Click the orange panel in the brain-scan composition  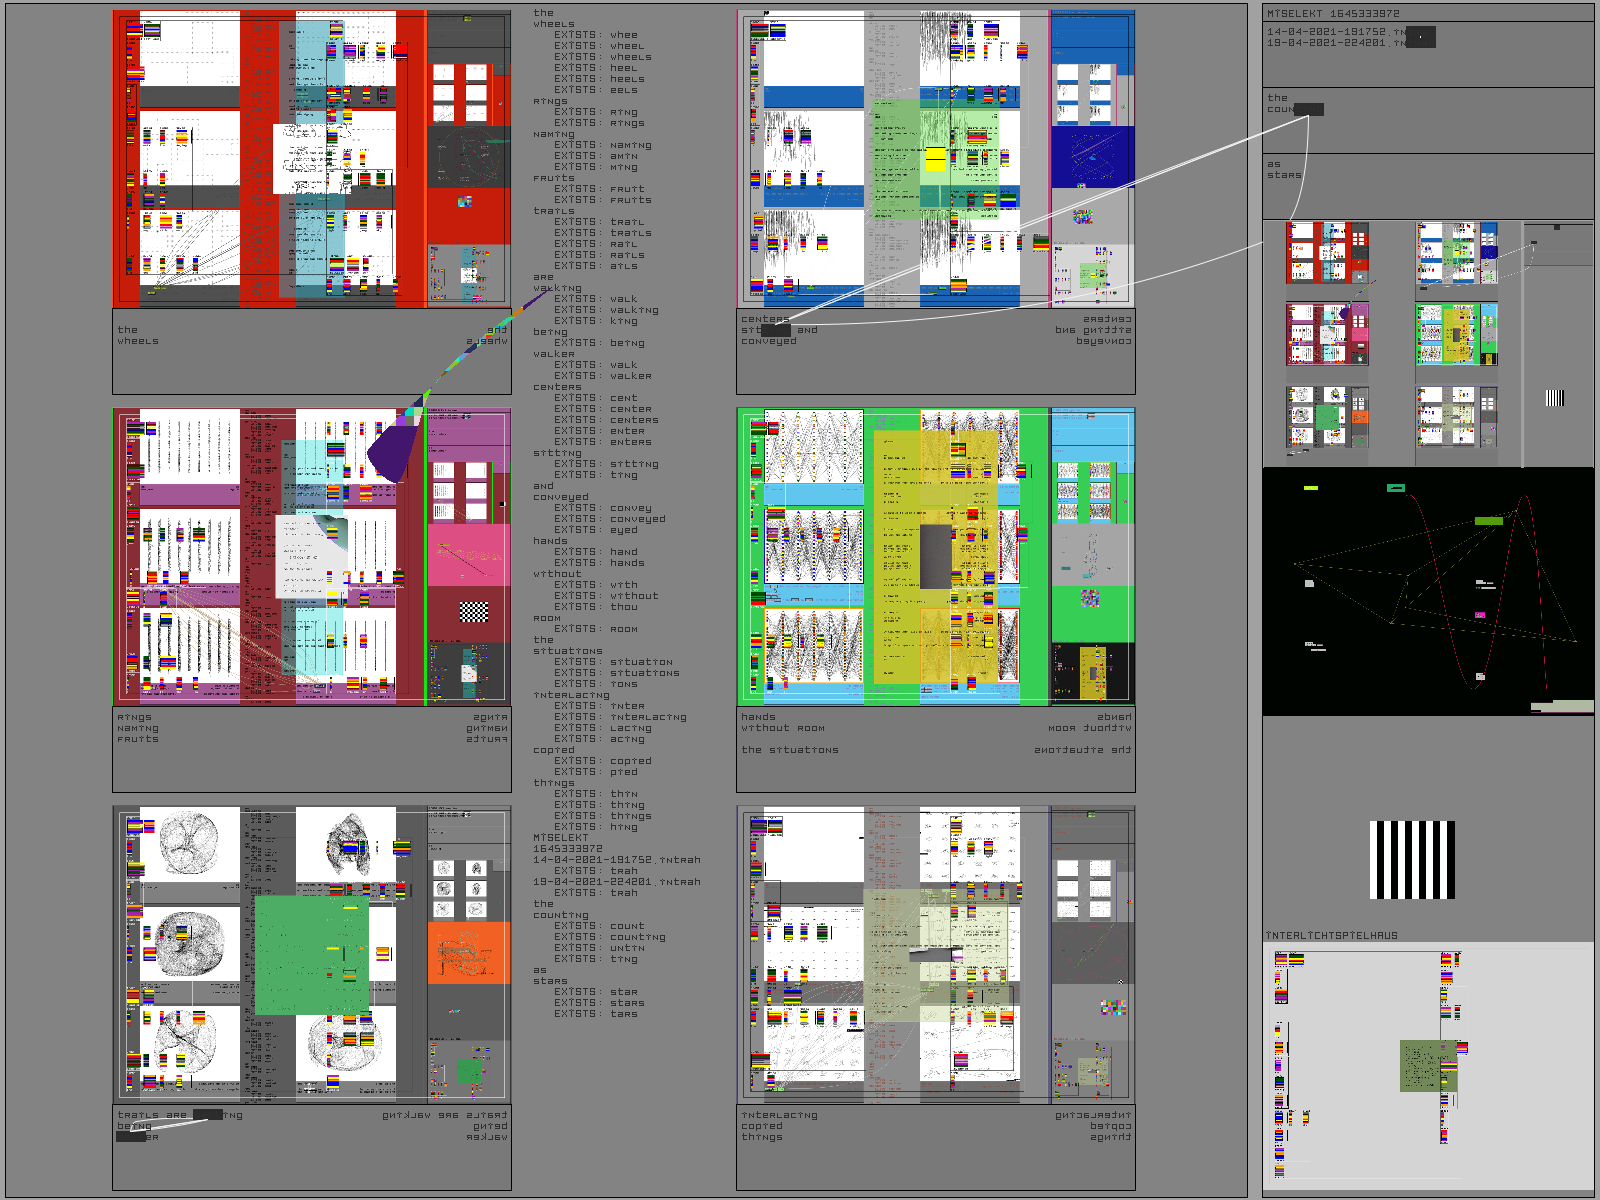coord(468,952)
